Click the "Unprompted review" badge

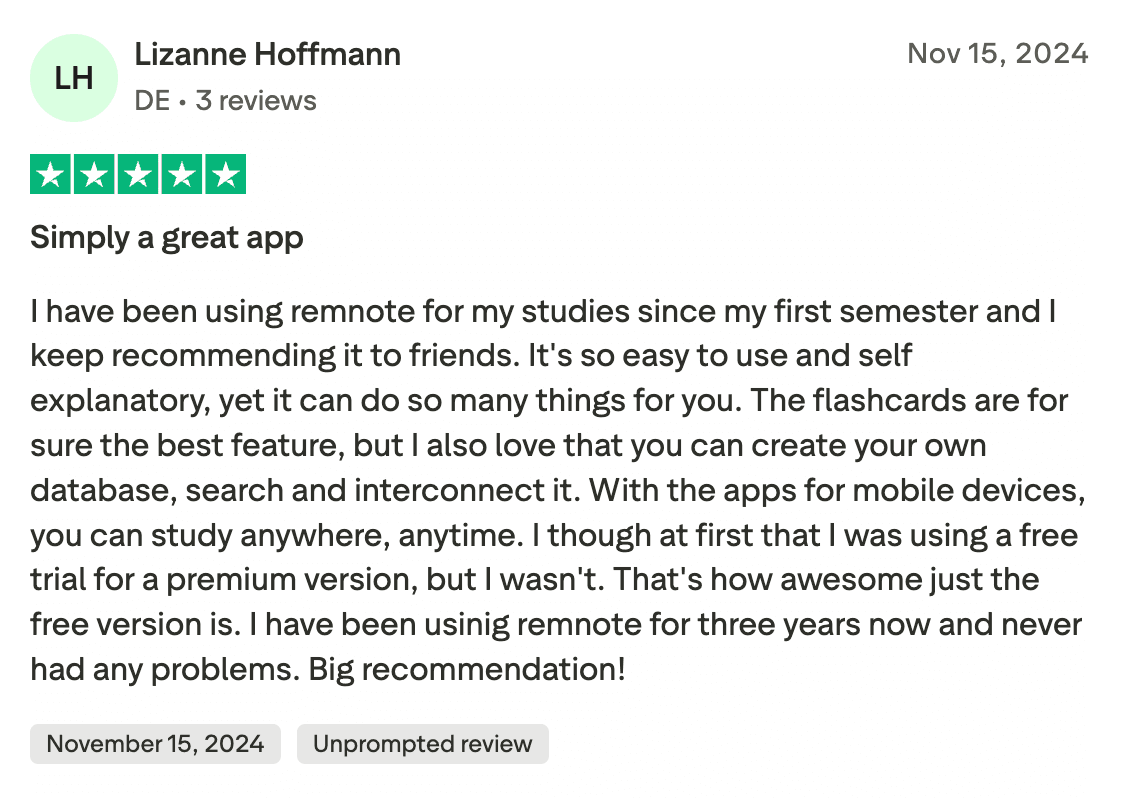point(422,744)
